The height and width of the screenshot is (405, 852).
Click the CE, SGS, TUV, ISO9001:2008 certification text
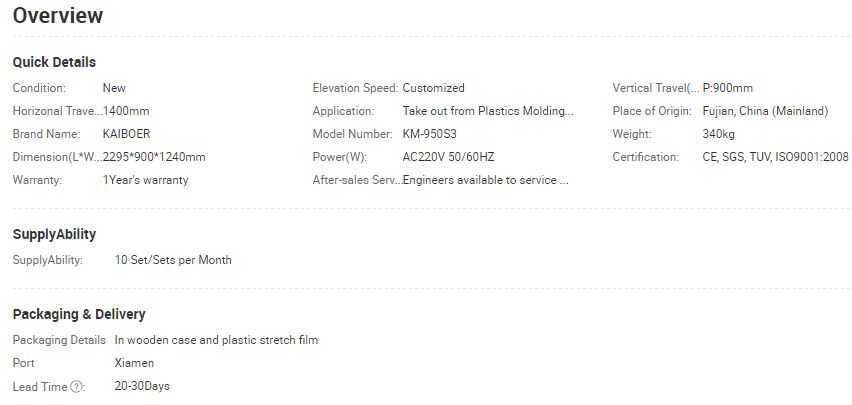[775, 157]
